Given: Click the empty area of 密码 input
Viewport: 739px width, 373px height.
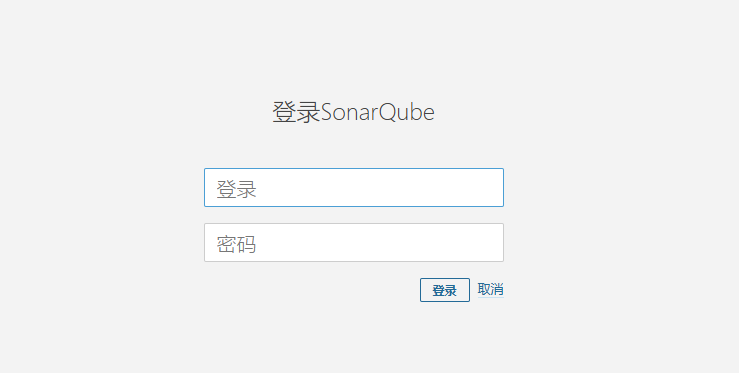Looking at the screenshot, I should coord(377,242).
